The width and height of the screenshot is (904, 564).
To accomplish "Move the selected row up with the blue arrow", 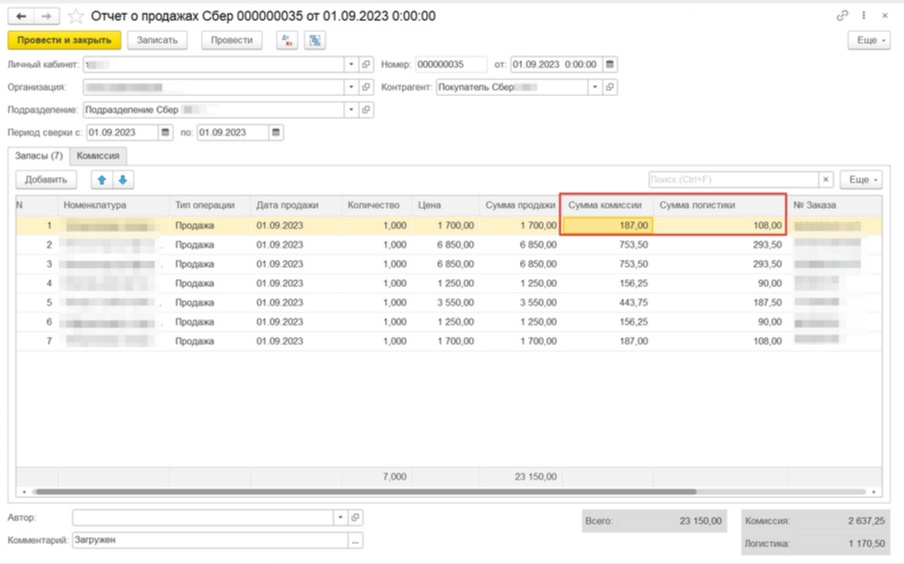I will click(x=101, y=180).
